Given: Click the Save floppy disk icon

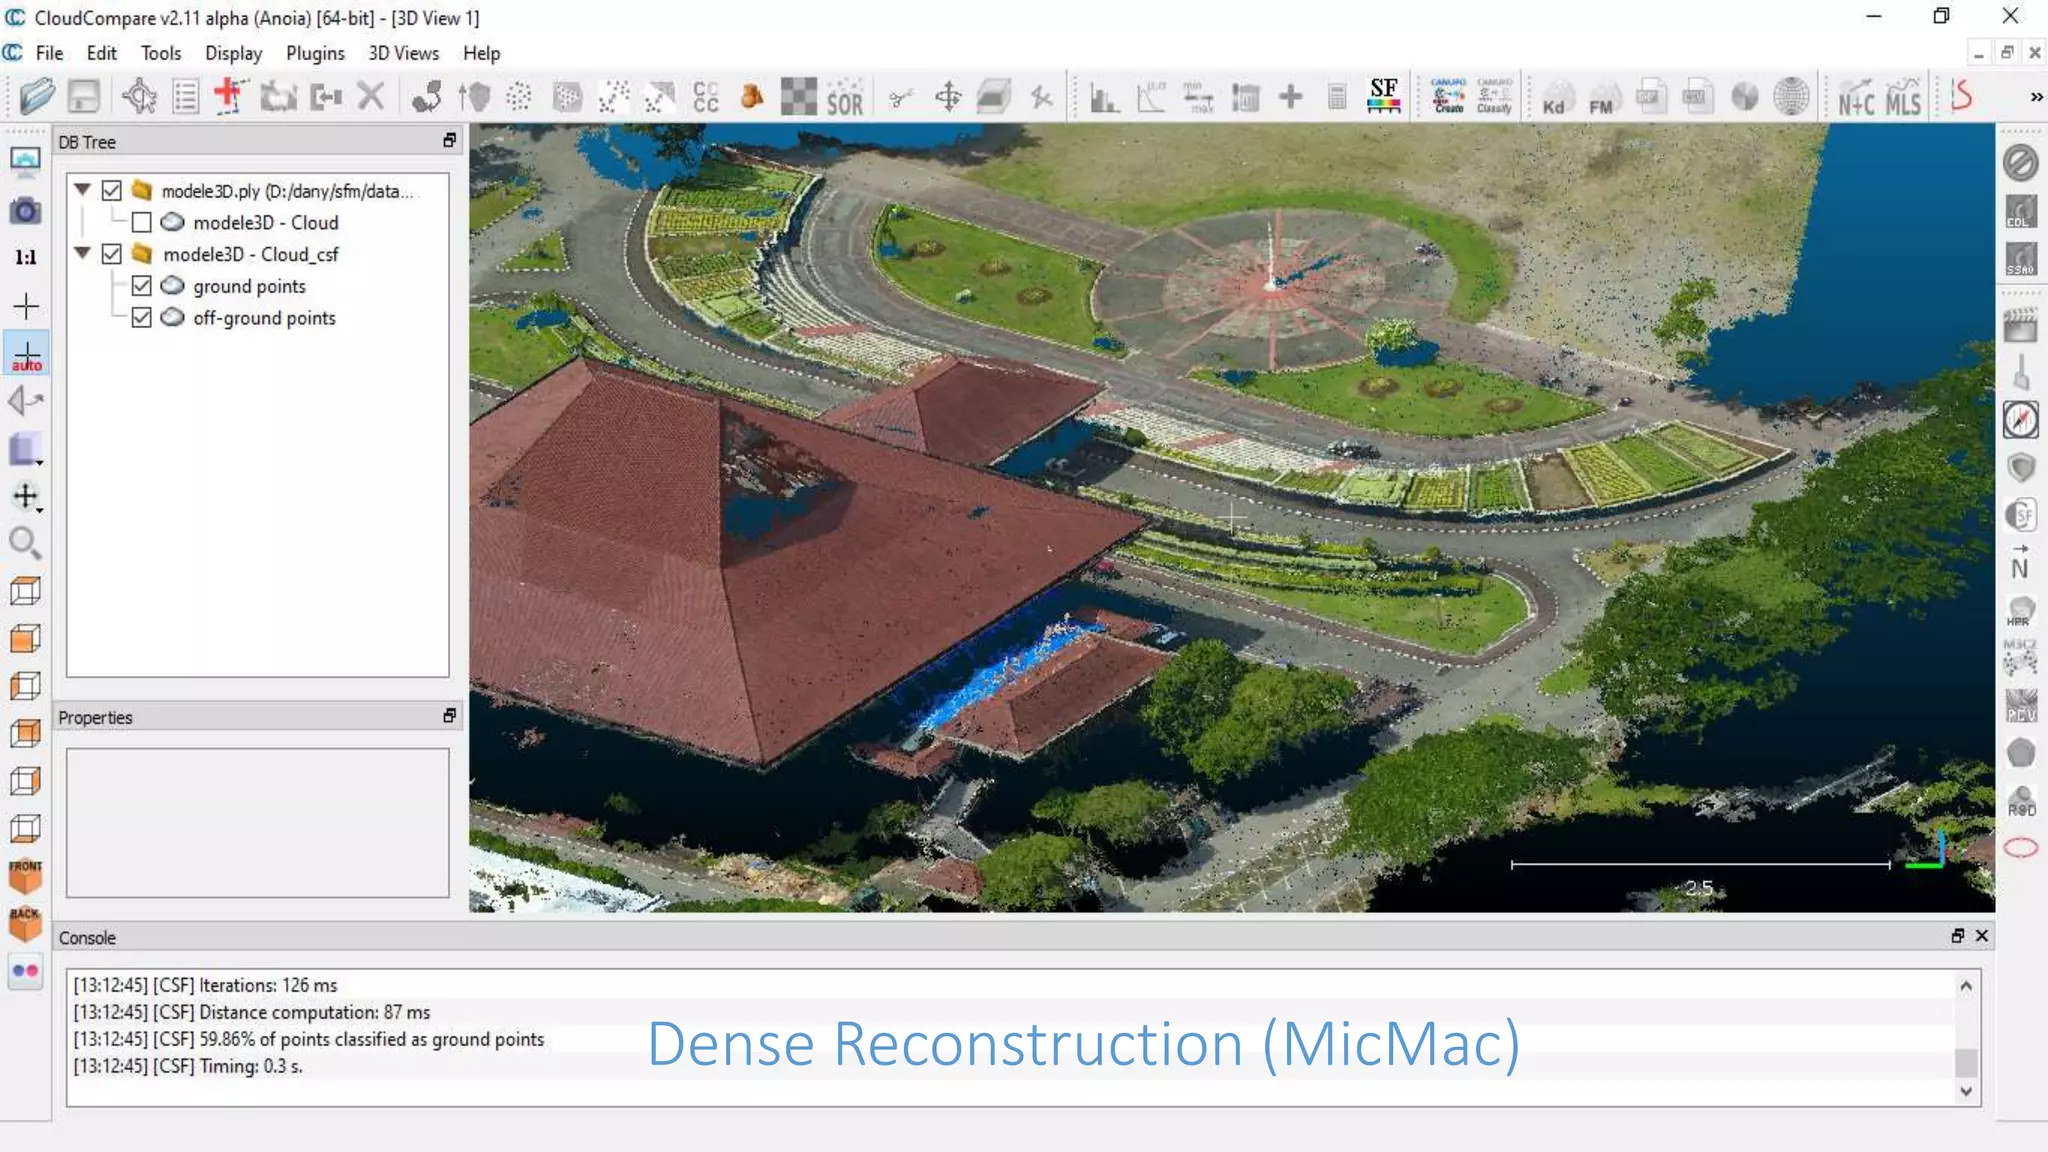Looking at the screenshot, I should [x=84, y=96].
